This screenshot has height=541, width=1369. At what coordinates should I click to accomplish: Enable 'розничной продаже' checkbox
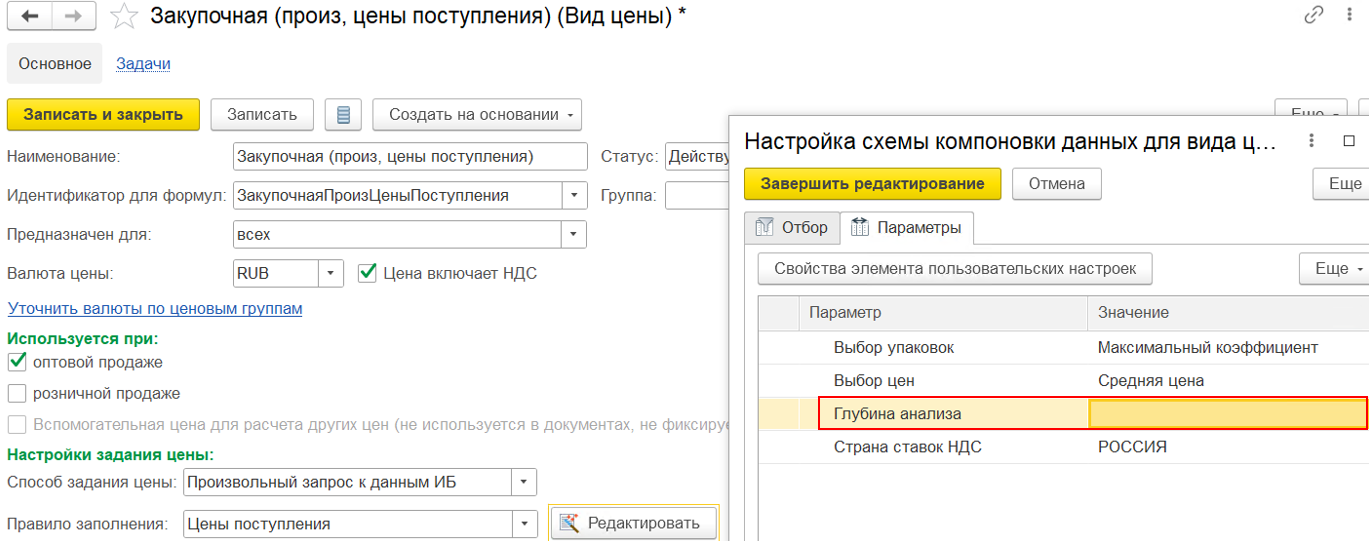pyautogui.click(x=17, y=393)
